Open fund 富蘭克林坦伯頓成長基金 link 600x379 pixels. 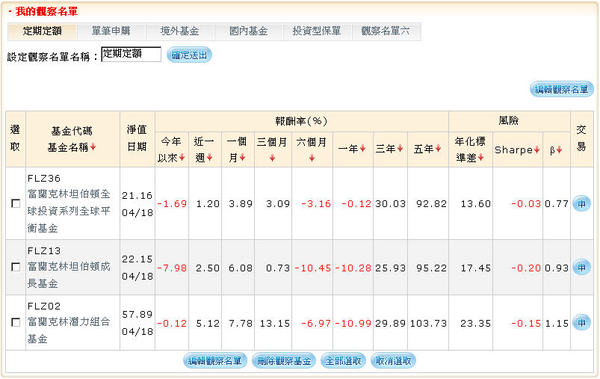[69, 275]
